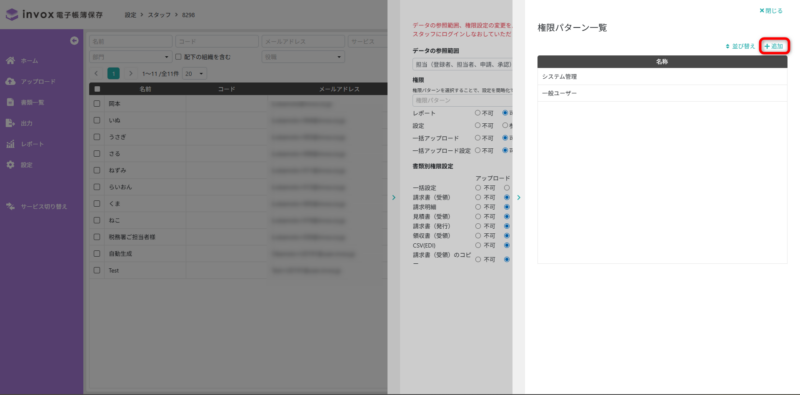
Task: Click the invox logo at top left
Action: click(54, 14)
